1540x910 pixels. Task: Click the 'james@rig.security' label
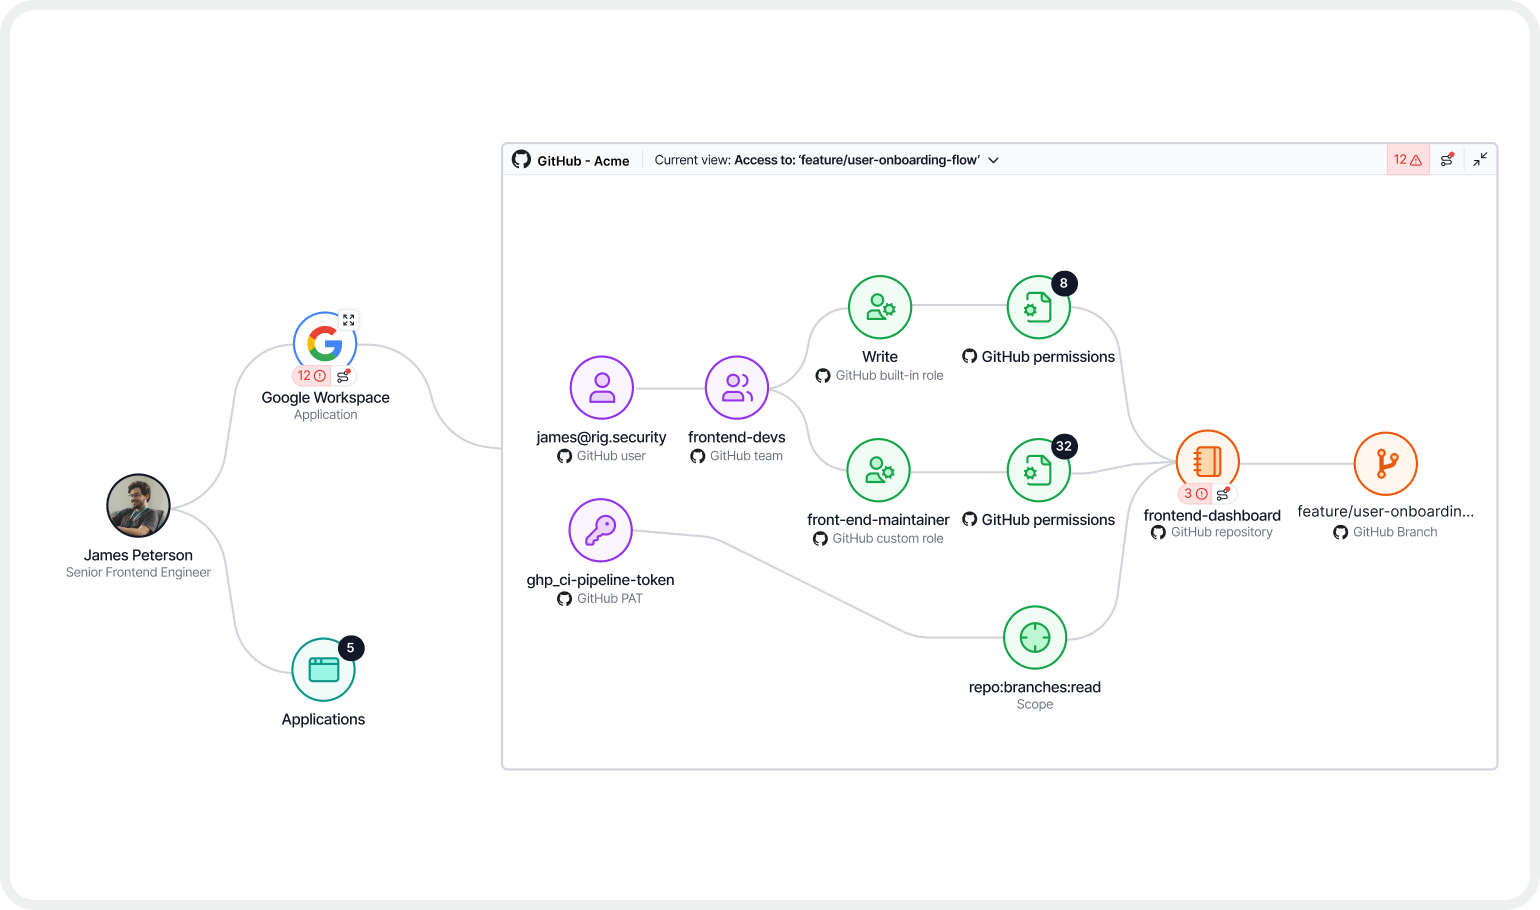(x=601, y=437)
